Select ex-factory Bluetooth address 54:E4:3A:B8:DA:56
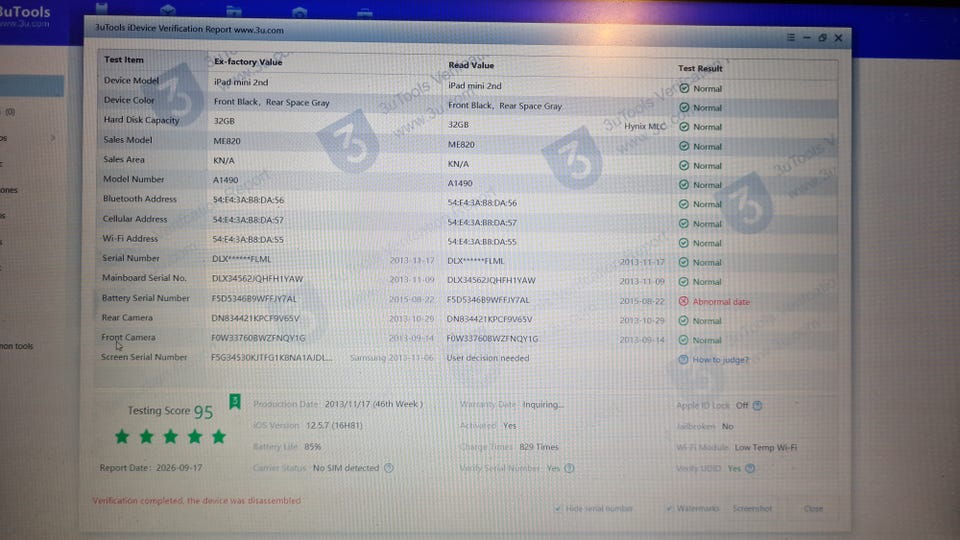 pyautogui.click(x=248, y=200)
